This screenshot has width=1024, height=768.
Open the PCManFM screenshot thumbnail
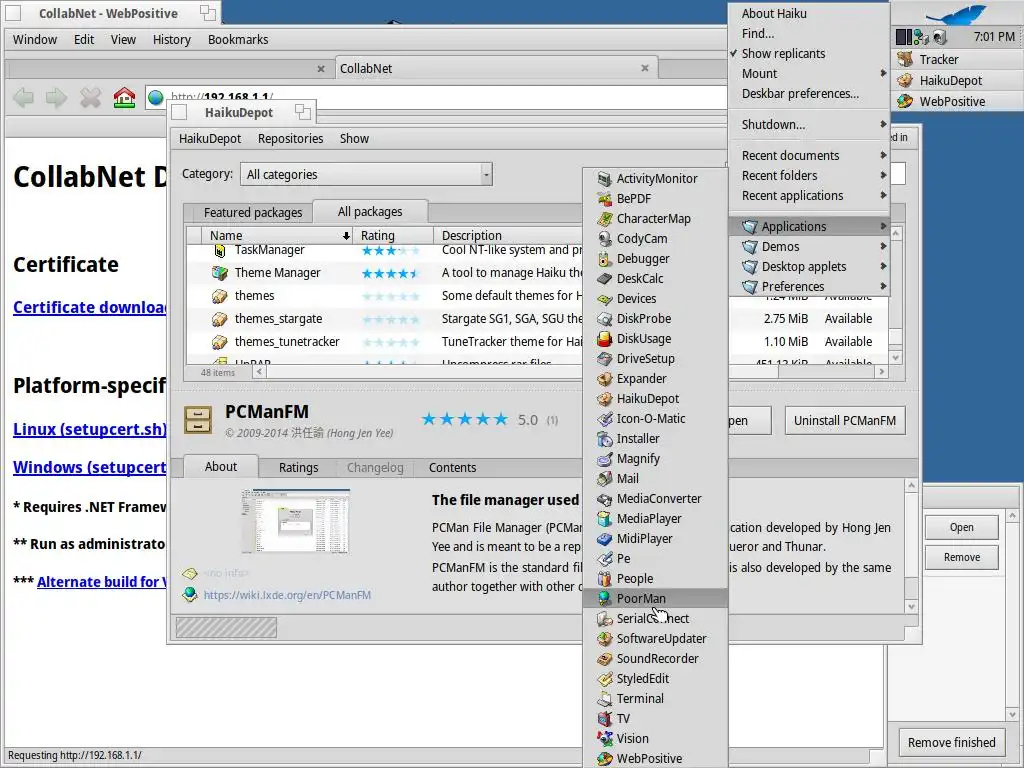[295, 521]
